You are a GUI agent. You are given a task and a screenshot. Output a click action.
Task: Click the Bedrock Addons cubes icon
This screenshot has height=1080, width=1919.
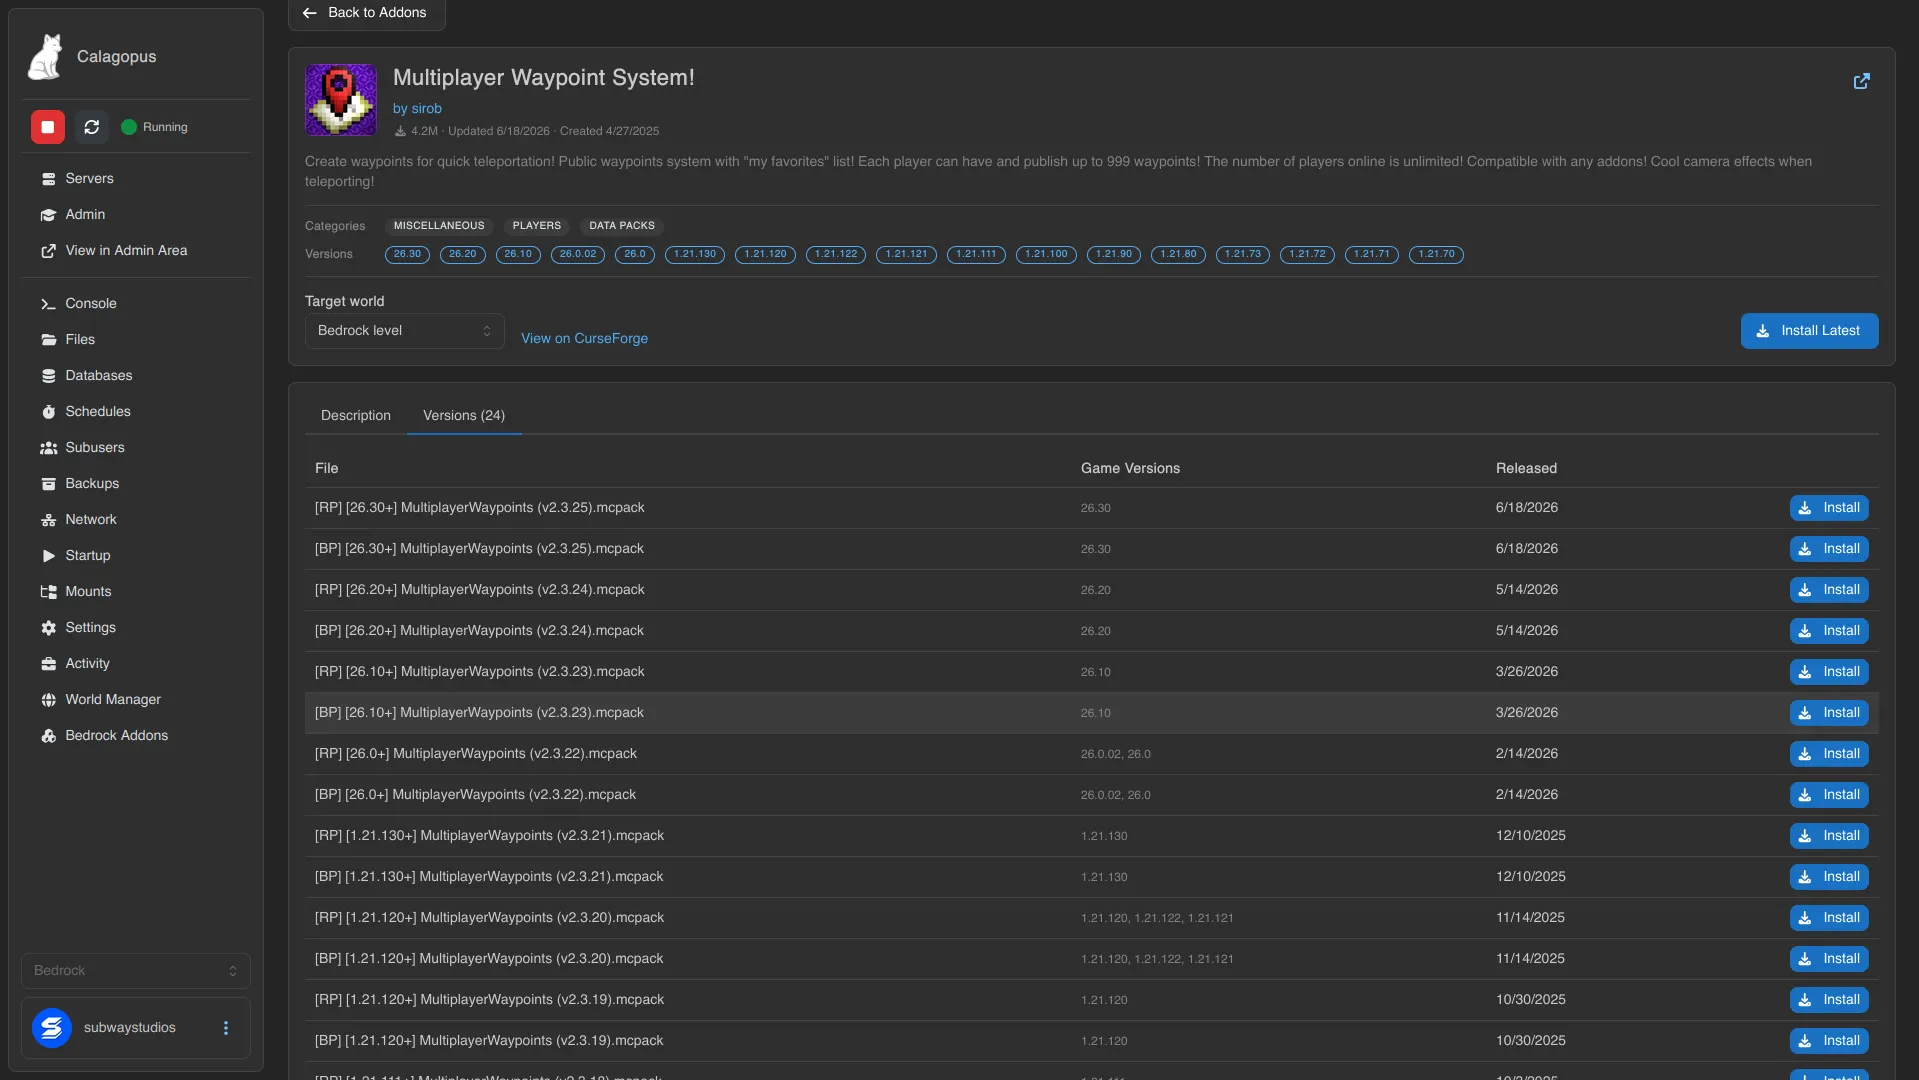[x=48, y=736]
